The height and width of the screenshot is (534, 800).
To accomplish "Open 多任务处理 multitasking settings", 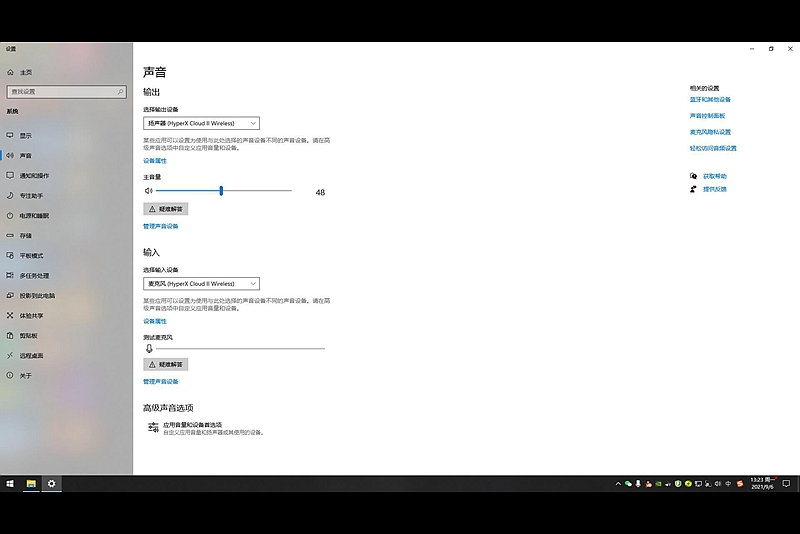I will point(34,276).
